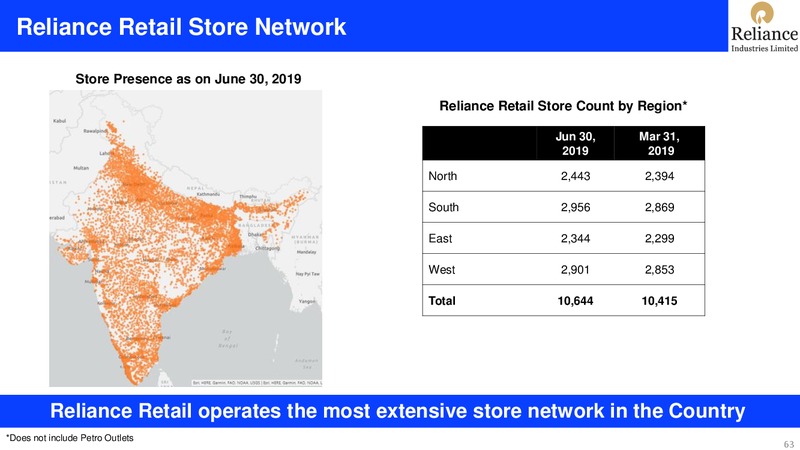The height and width of the screenshot is (450, 800).
Task: Click 'Store Presence as on June 30, 2019' heading
Action: pyautogui.click(x=188, y=79)
